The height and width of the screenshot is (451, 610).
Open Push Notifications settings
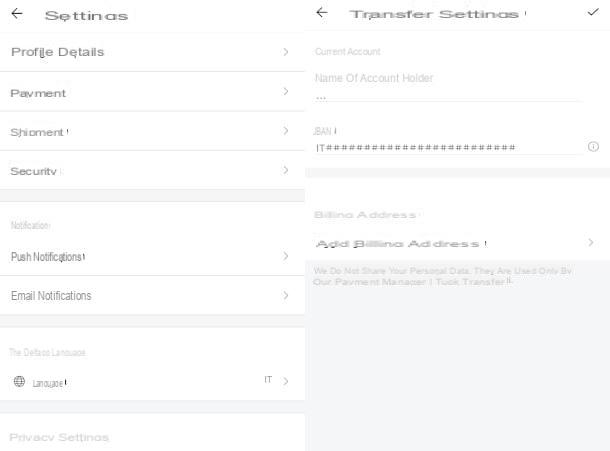(x=152, y=256)
